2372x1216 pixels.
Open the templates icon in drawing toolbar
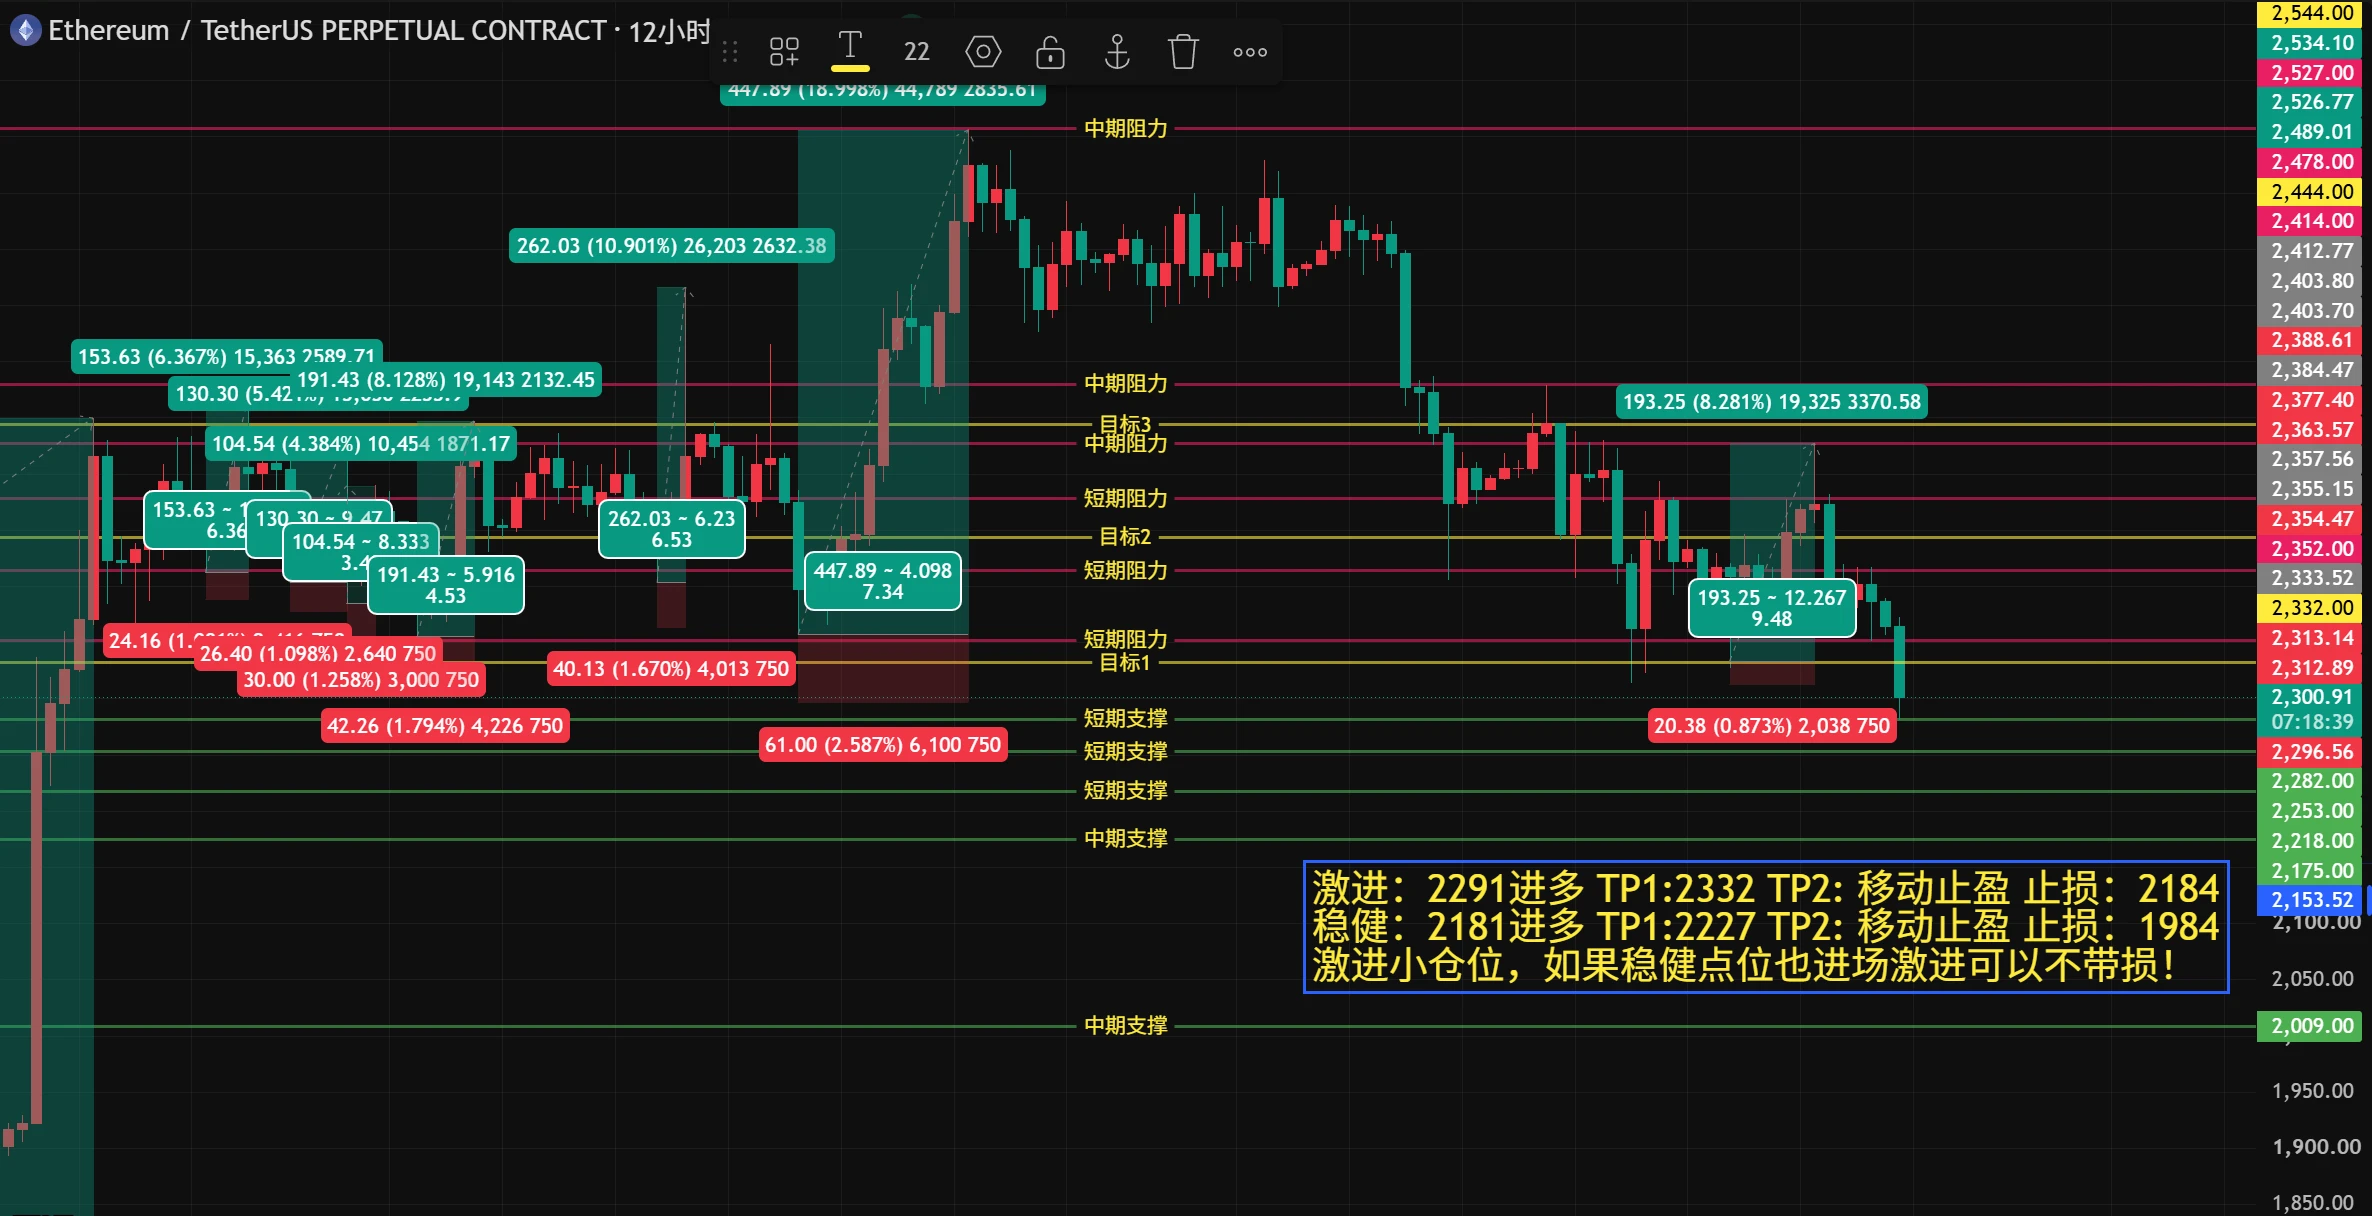click(784, 52)
